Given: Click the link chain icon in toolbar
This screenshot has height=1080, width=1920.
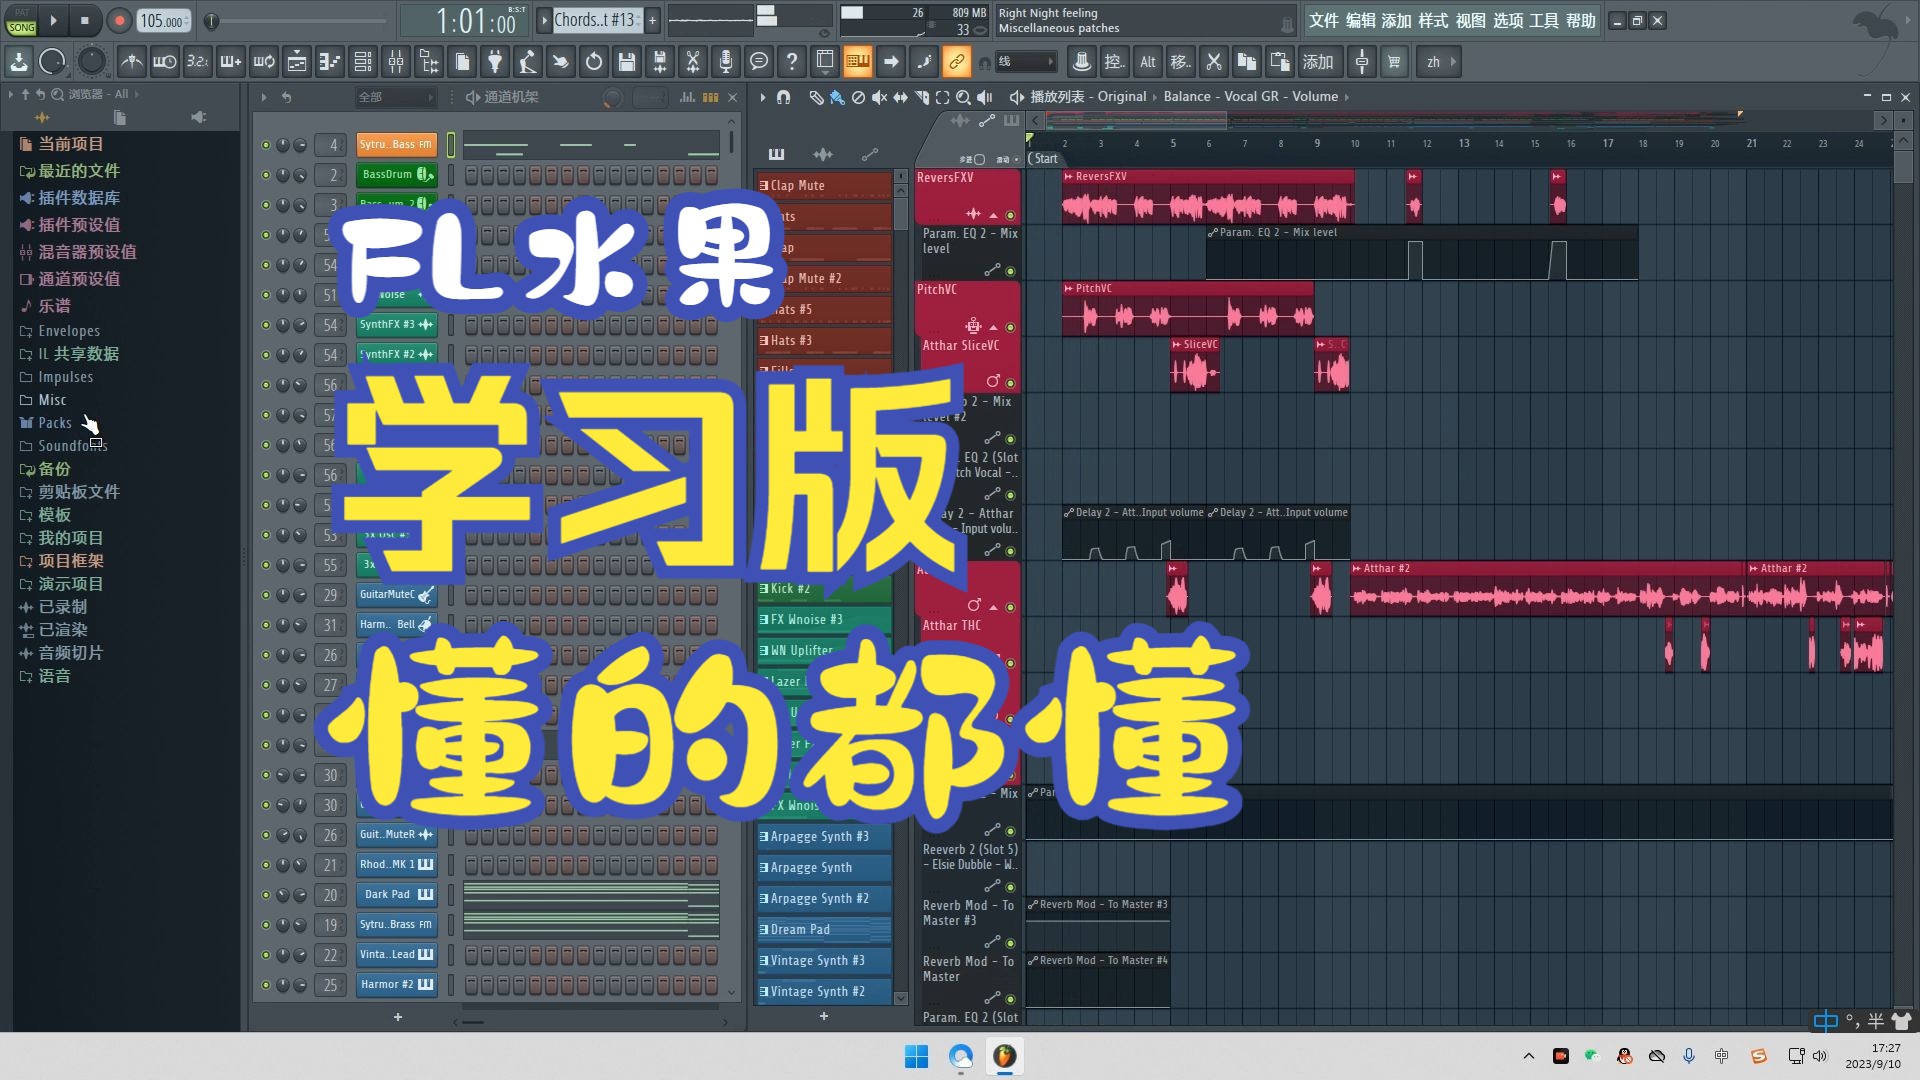Looking at the screenshot, I should tap(956, 62).
